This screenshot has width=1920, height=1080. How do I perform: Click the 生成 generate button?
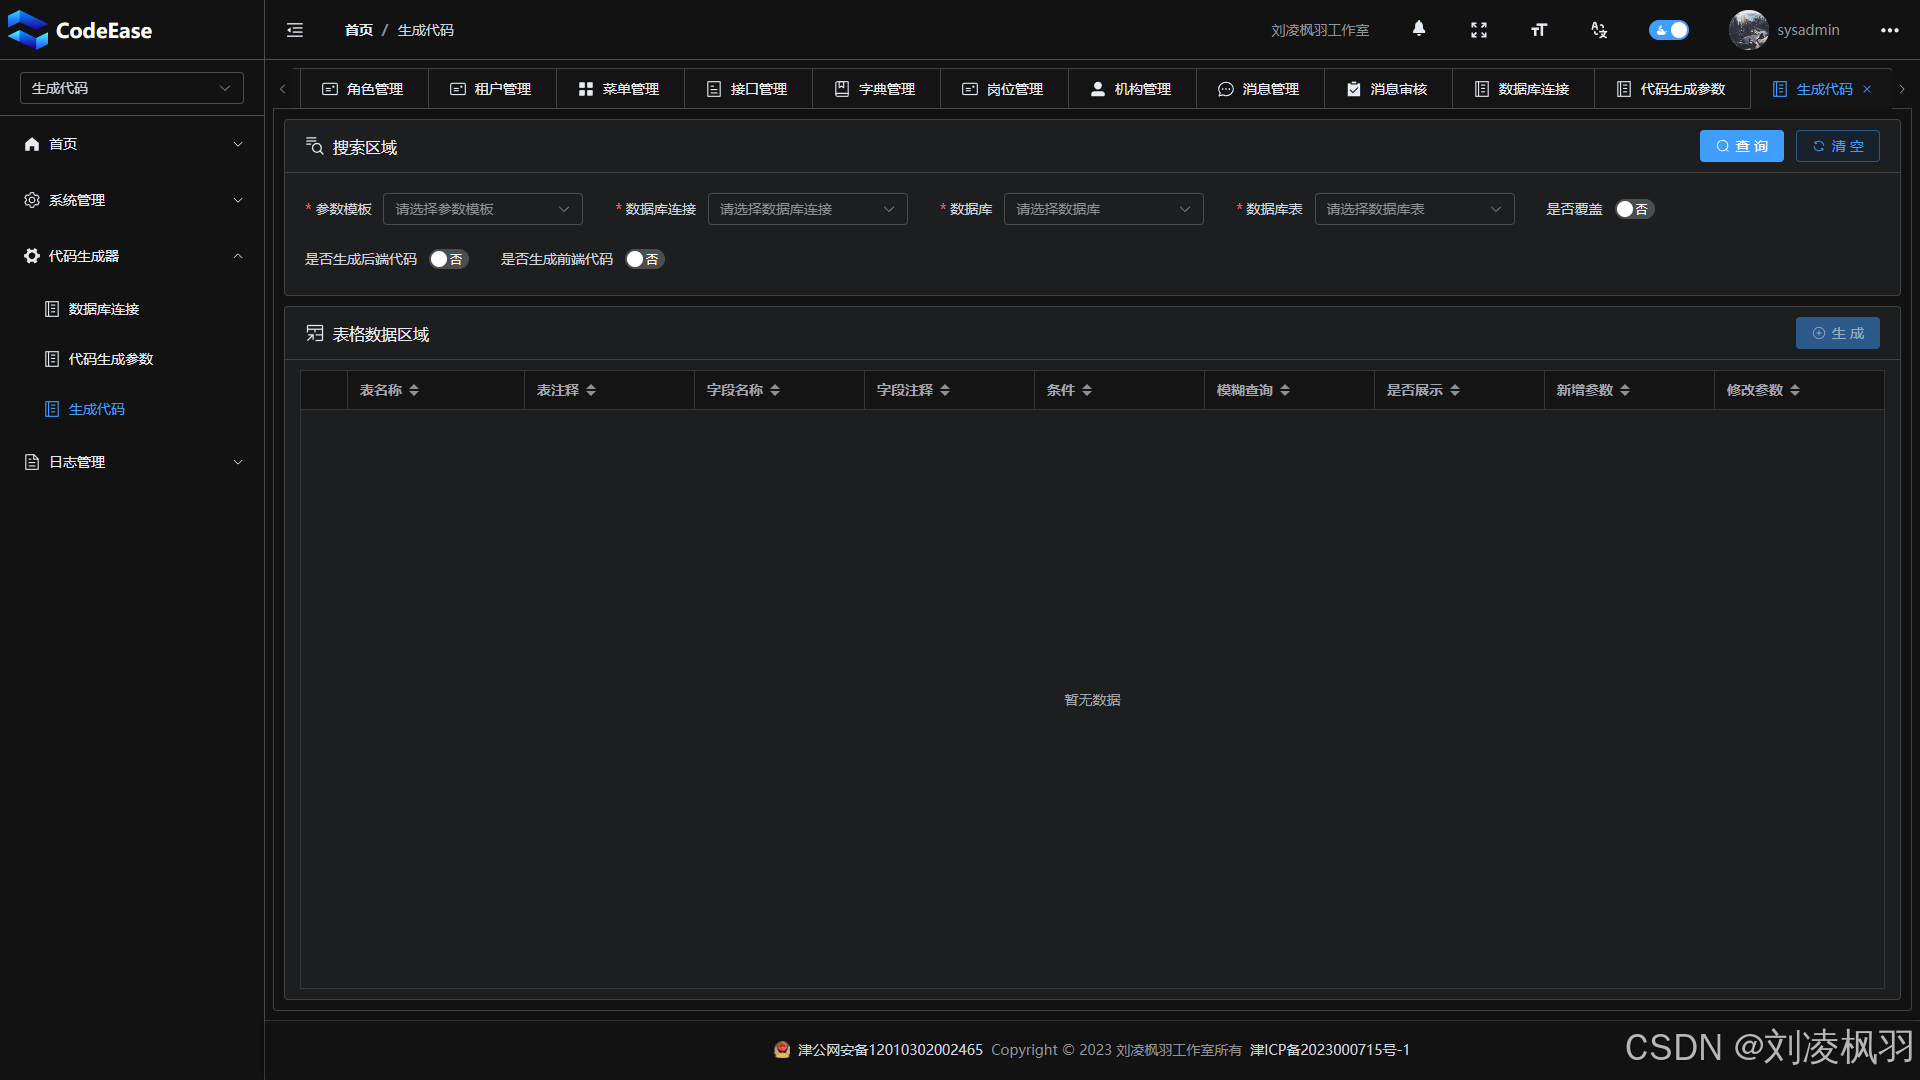point(1837,333)
